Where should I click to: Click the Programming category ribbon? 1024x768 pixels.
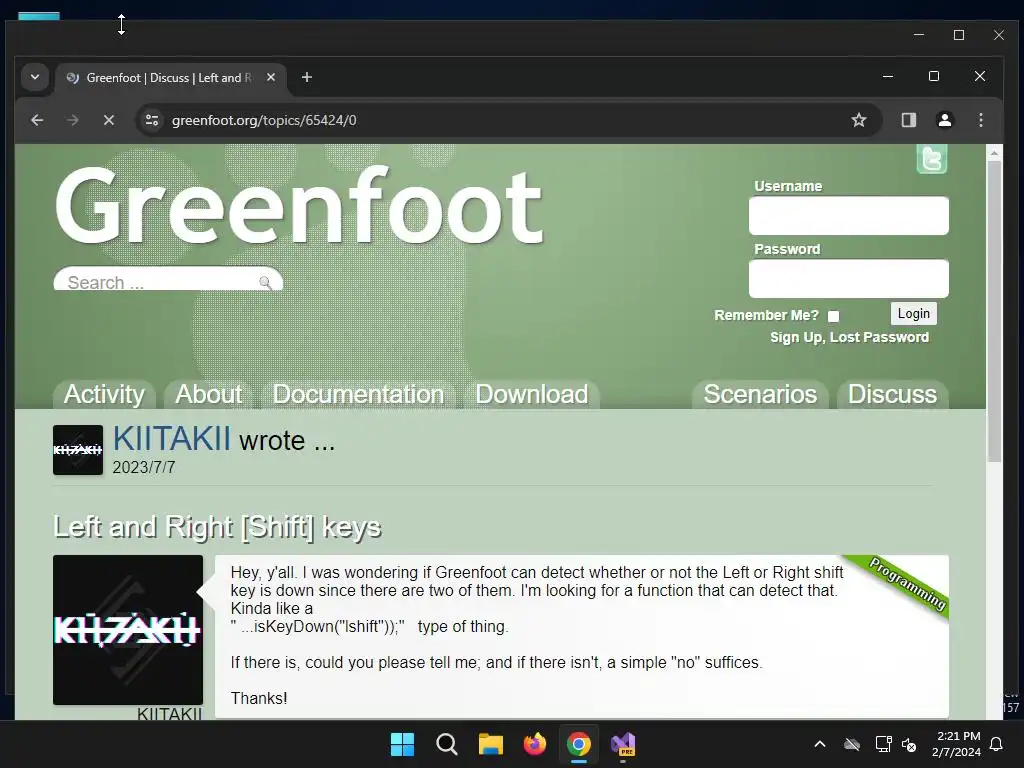point(906,583)
